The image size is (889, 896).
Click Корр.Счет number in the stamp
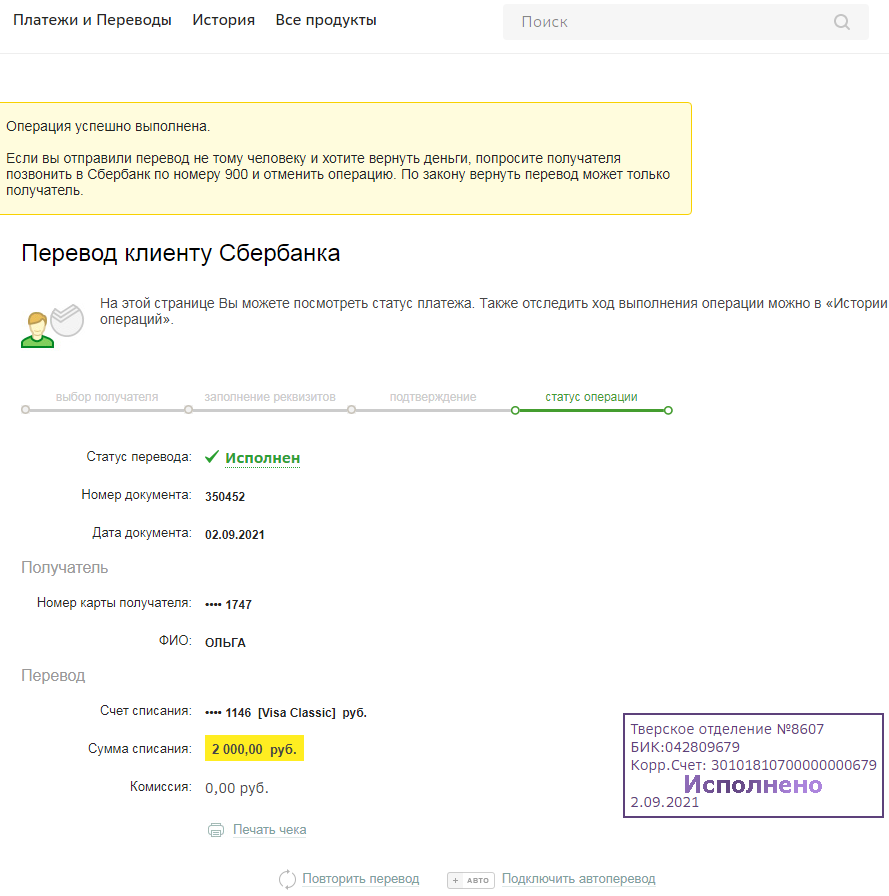[x=753, y=765]
